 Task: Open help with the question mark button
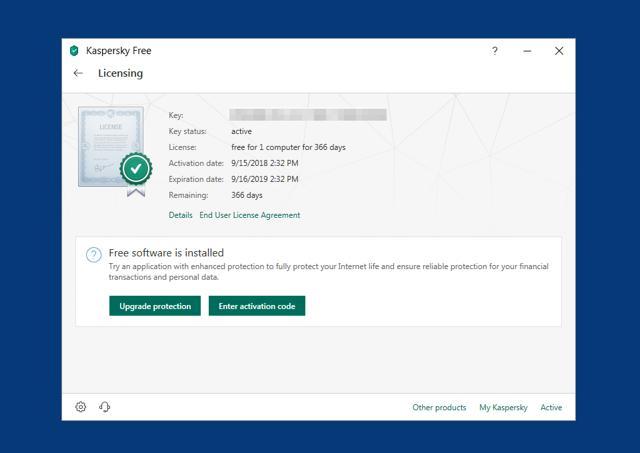pyautogui.click(x=494, y=51)
